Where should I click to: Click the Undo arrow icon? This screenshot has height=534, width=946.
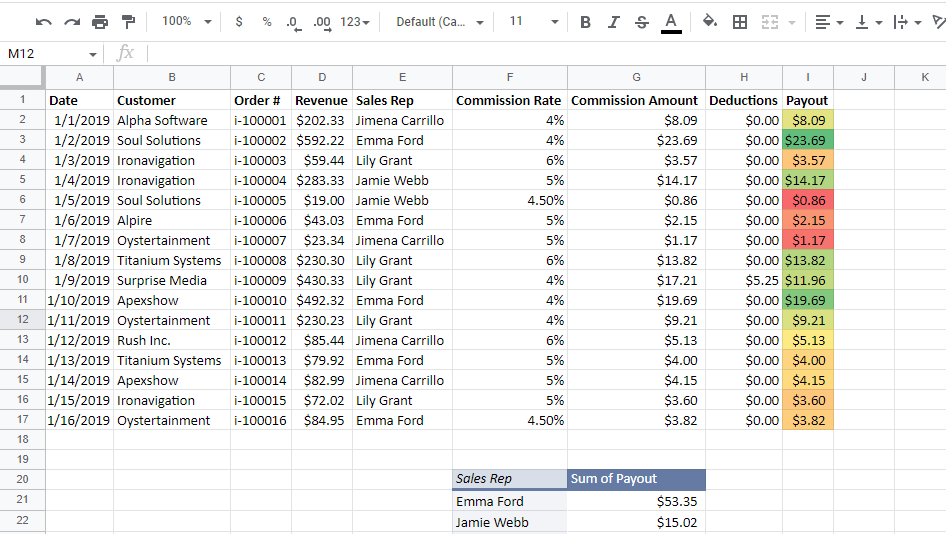44,22
